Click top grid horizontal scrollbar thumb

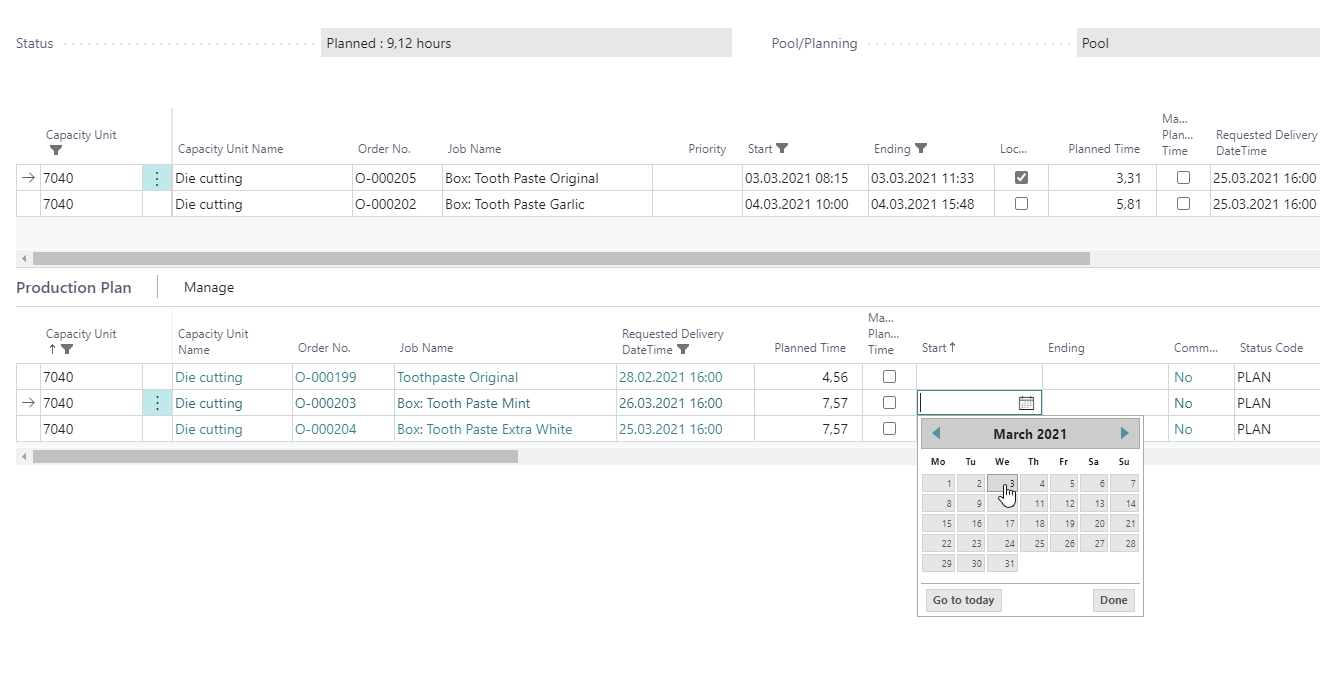561,258
